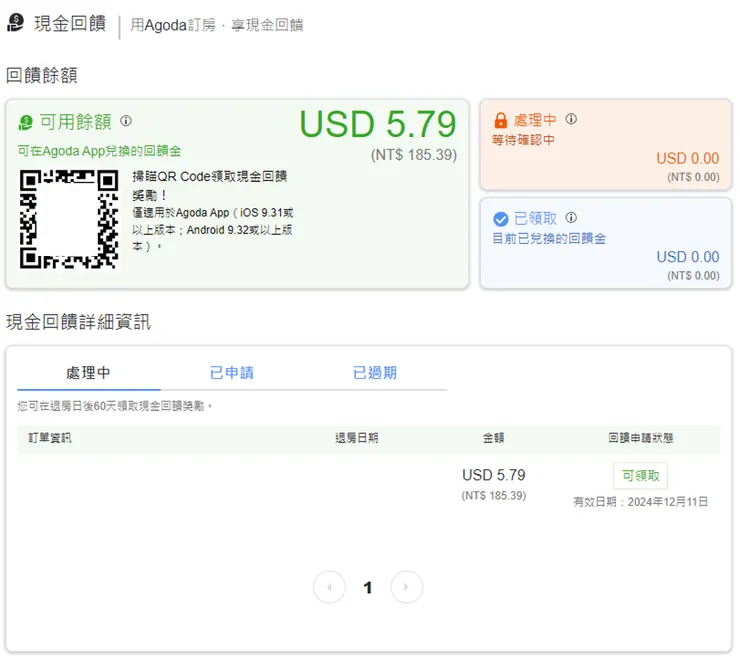Go to next page arrow
Image resolution: width=740 pixels, height=663 pixels.
click(406, 587)
